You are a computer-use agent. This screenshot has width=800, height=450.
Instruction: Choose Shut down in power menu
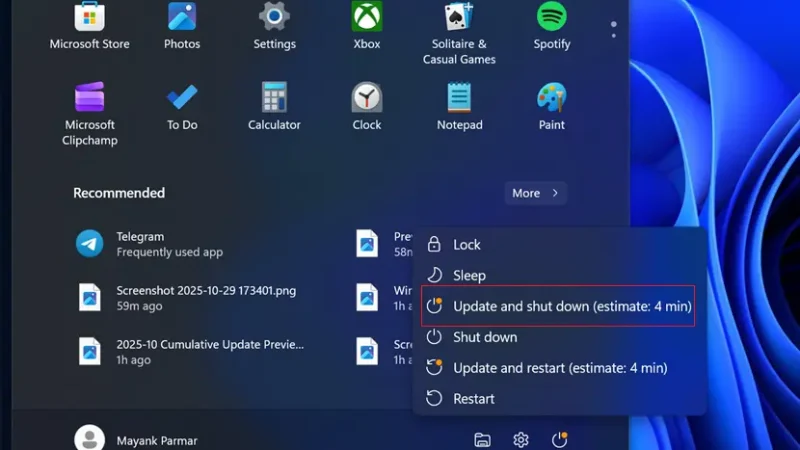click(x=559, y=337)
